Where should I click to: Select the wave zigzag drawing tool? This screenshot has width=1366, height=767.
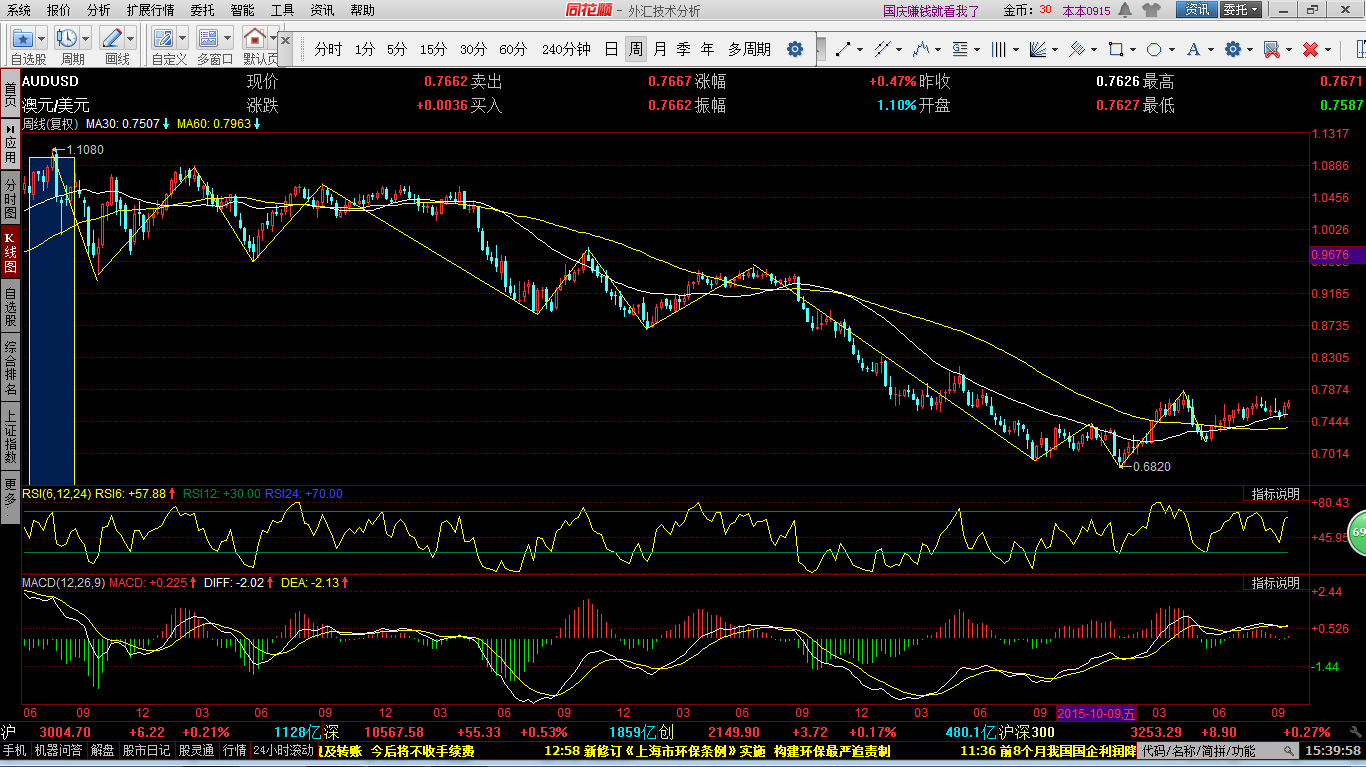[921, 49]
